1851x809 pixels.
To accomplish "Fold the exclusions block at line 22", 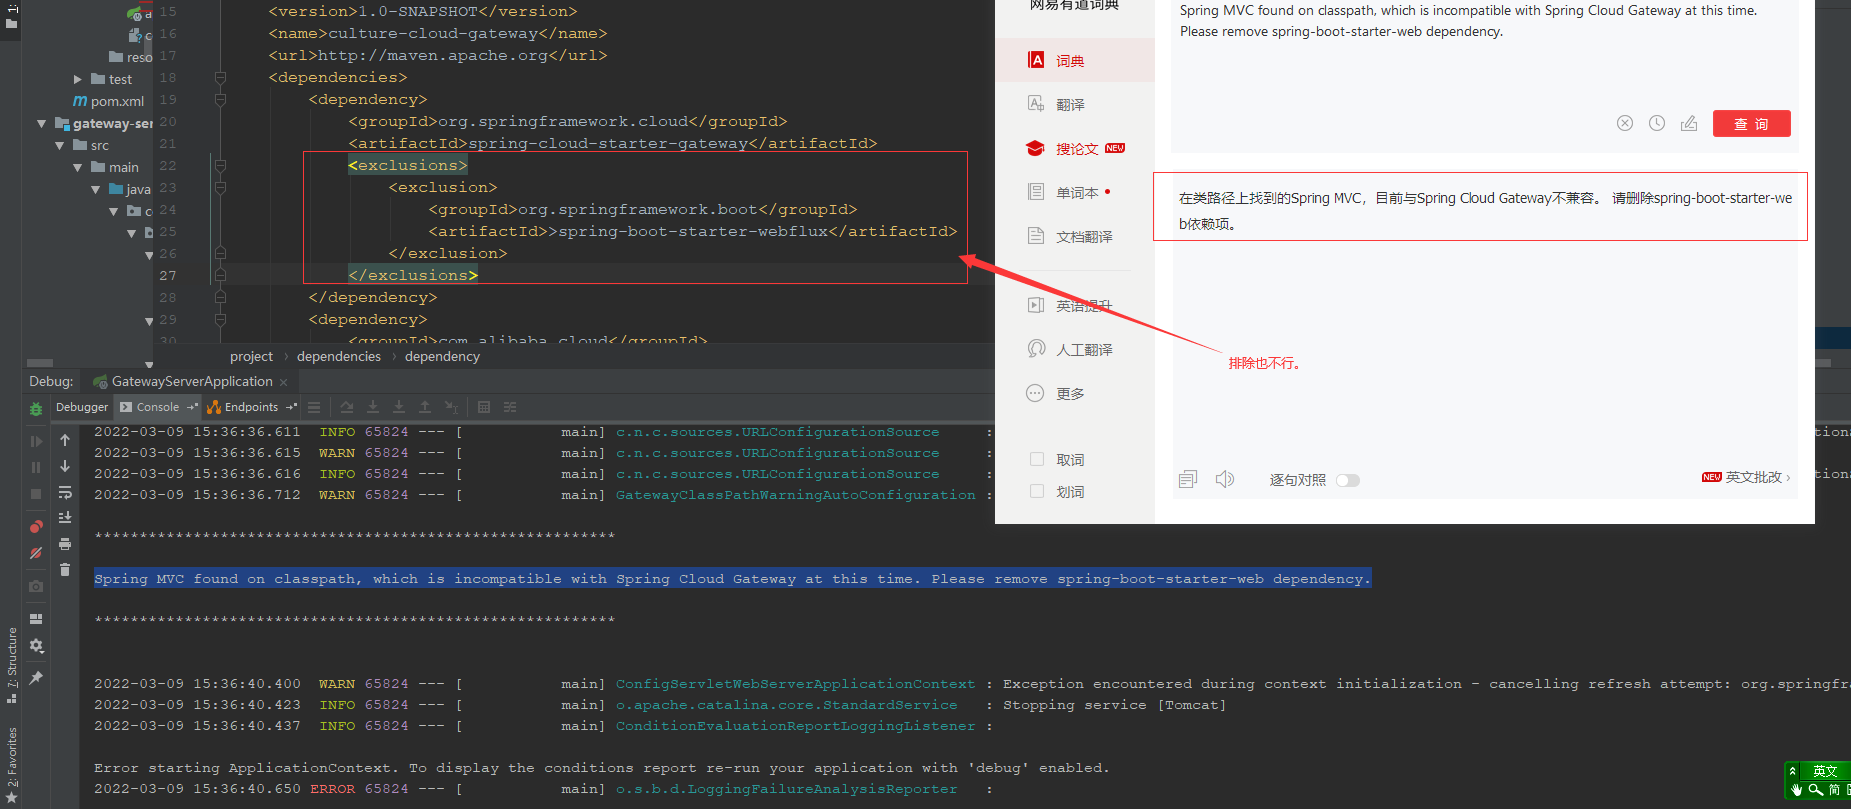I will coord(220,165).
